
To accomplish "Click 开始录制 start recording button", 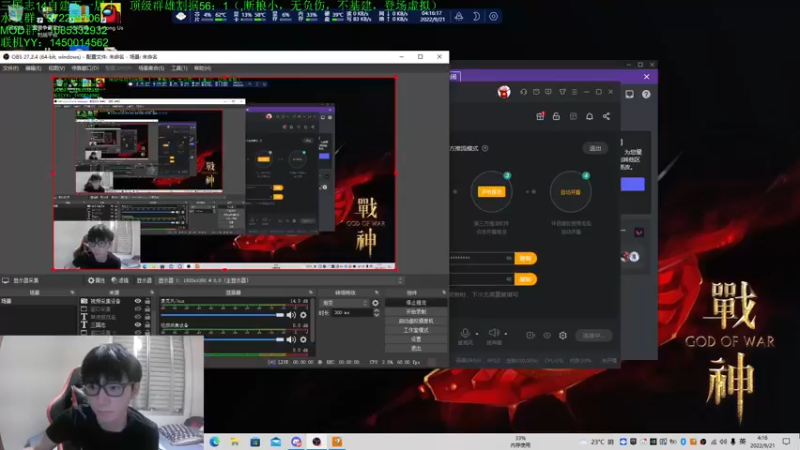I will [416, 312].
